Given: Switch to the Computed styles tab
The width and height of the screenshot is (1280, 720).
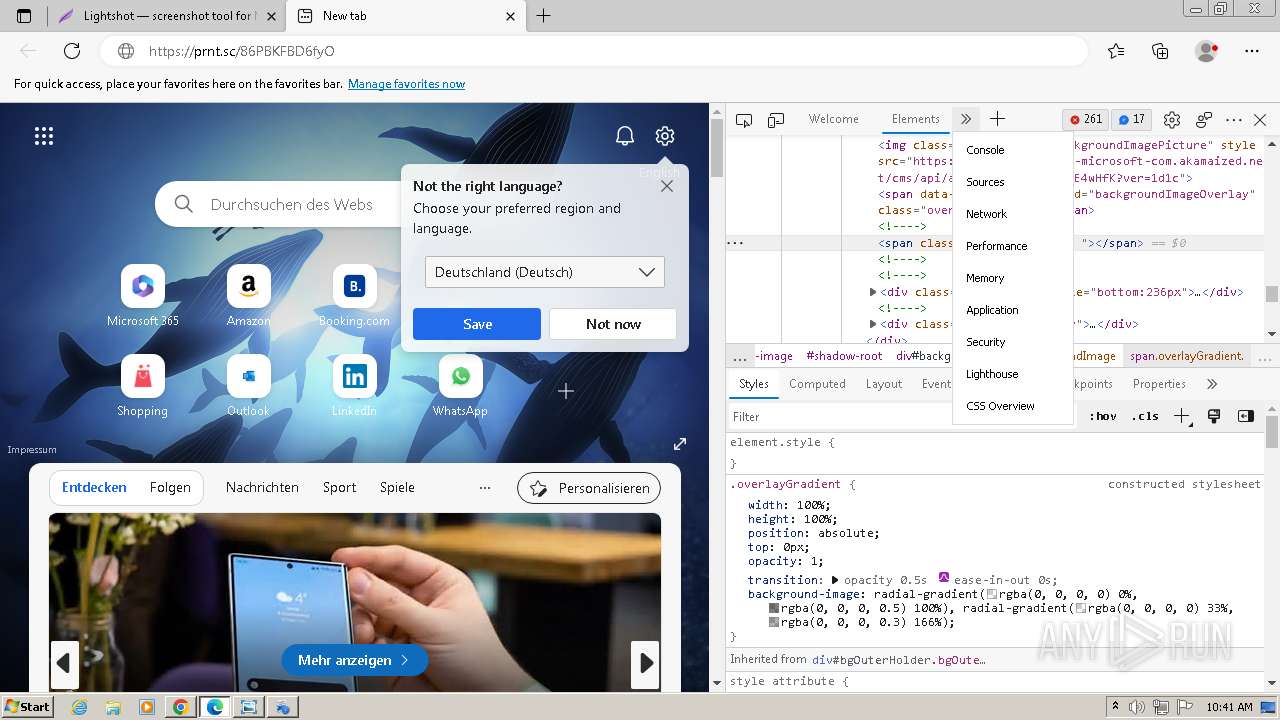Looking at the screenshot, I should (x=817, y=384).
